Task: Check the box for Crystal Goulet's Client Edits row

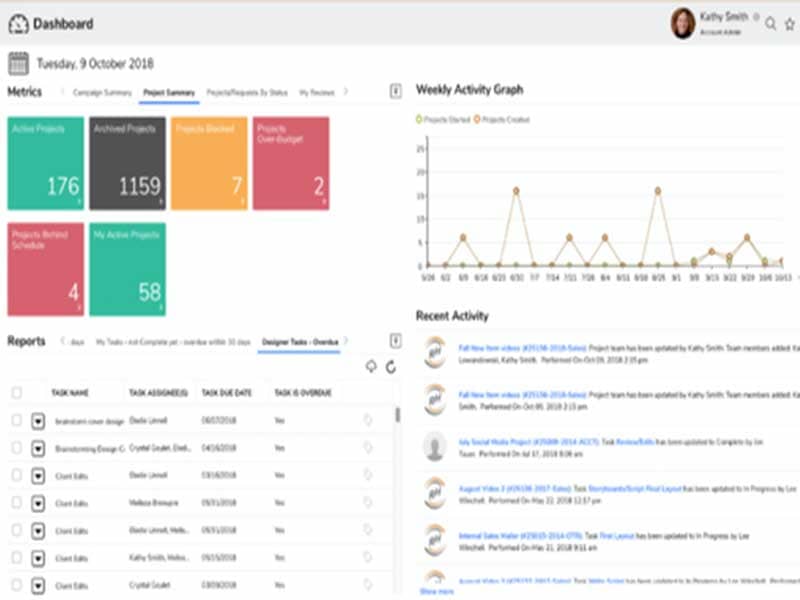Action: 16,587
